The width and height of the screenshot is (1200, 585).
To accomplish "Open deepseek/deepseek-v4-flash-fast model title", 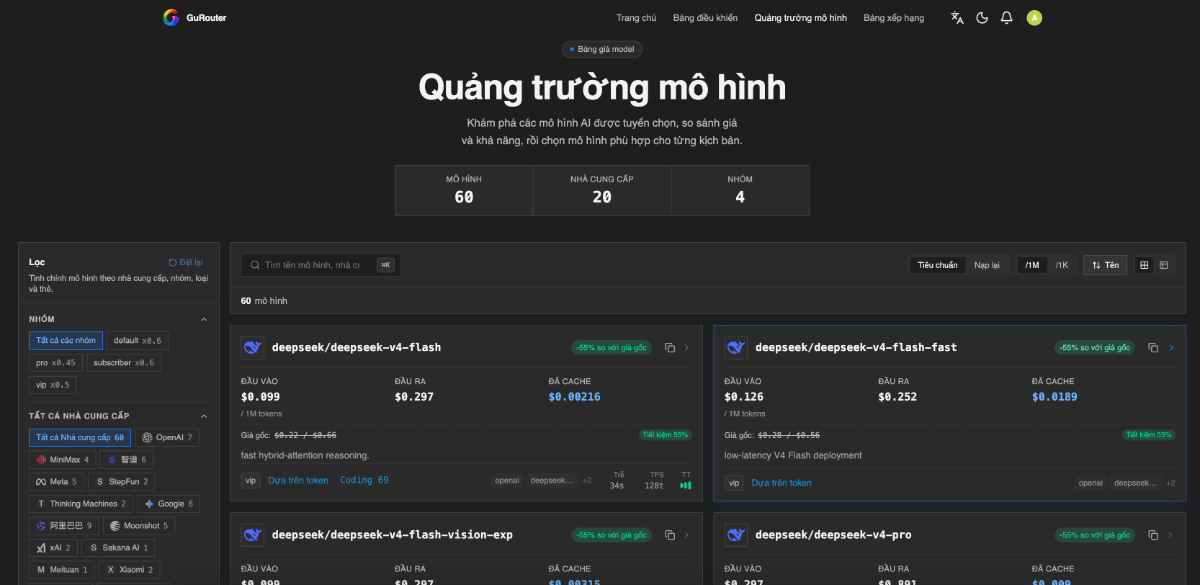I will click(x=856, y=348).
